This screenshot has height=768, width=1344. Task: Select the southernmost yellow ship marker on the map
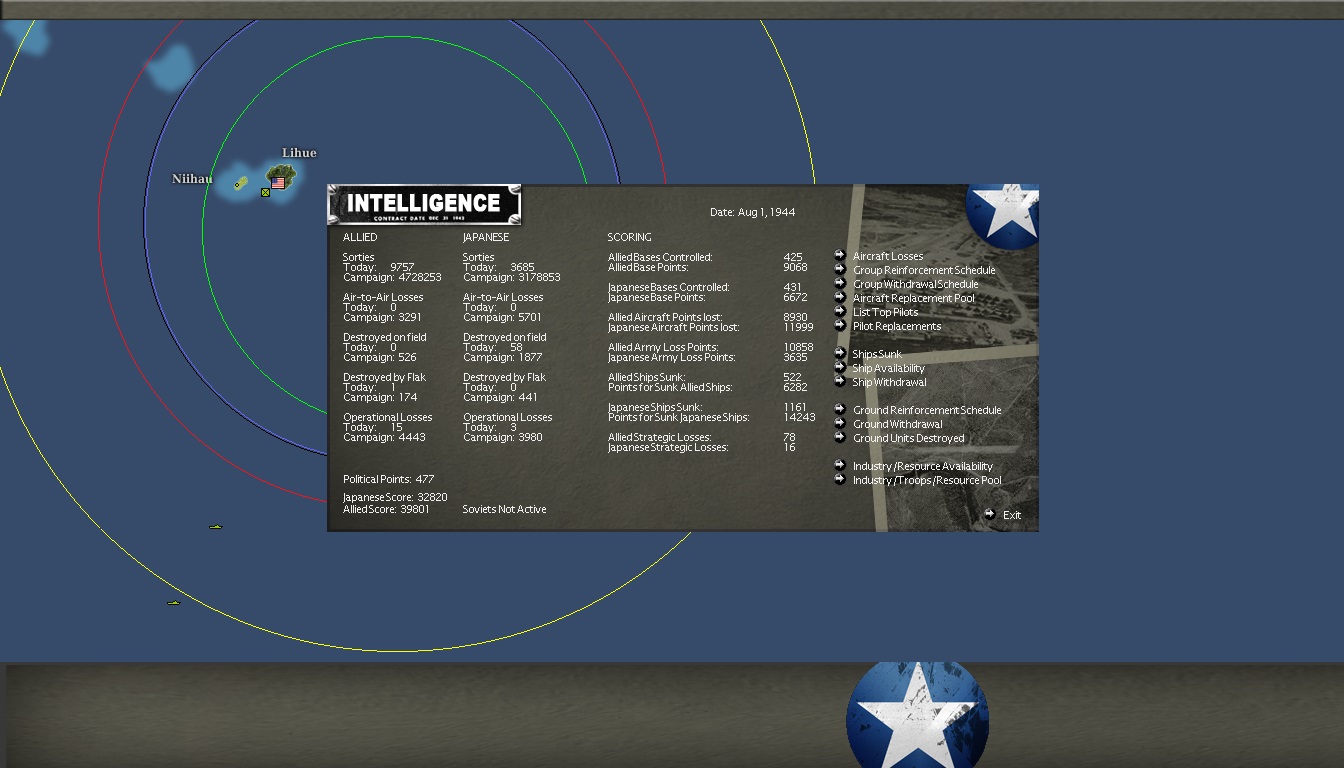pyautogui.click(x=173, y=603)
